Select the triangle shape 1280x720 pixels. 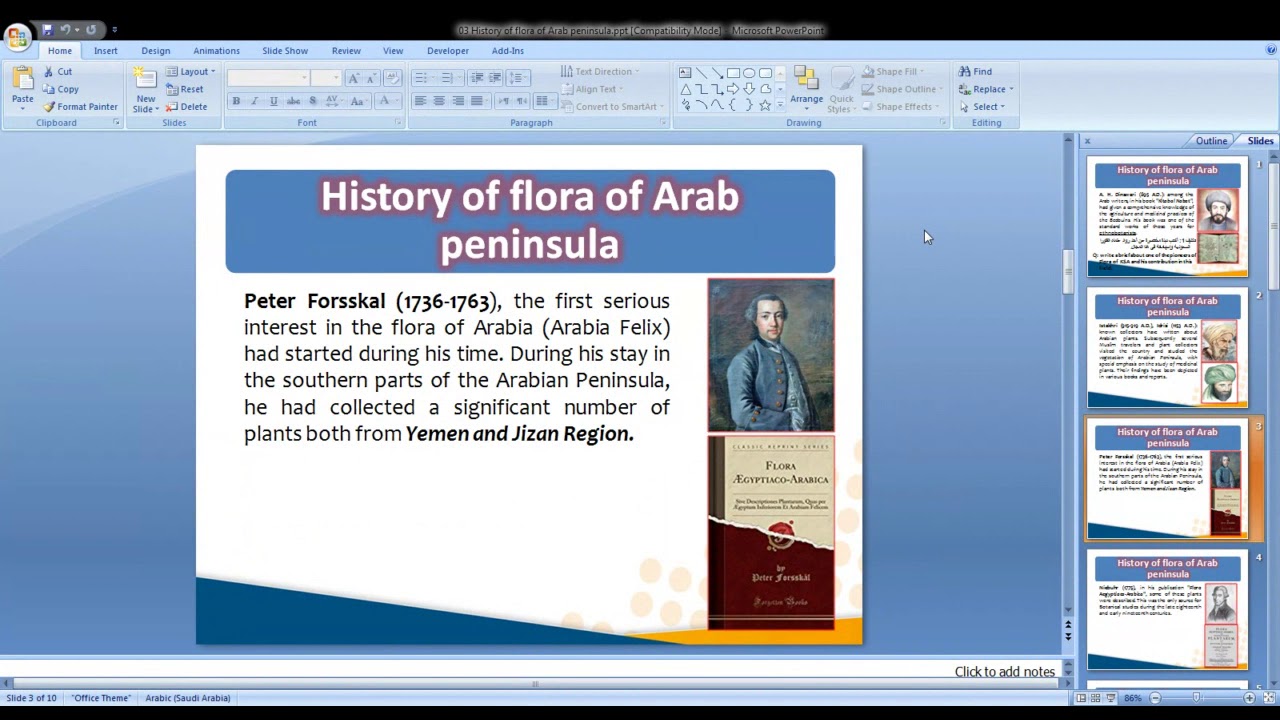(685, 89)
